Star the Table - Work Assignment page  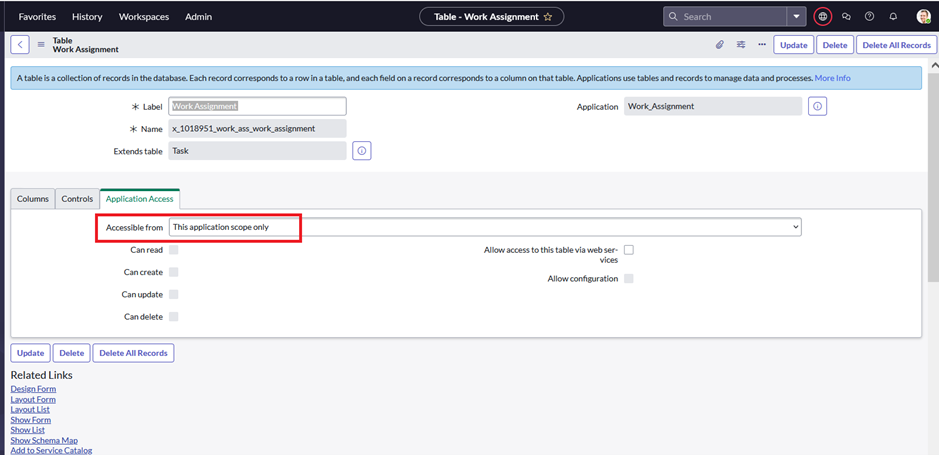click(x=547, y=17)
